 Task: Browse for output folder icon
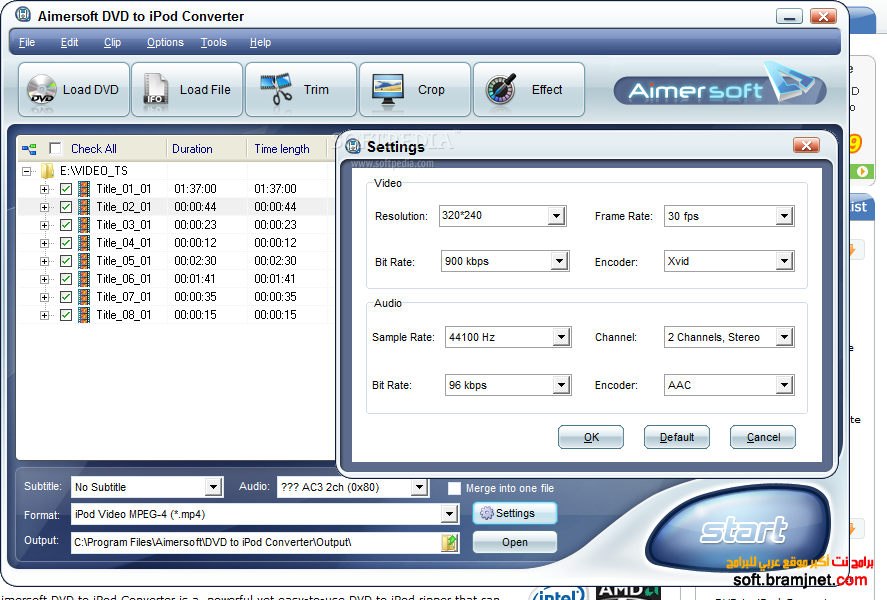click(x=449, y=543)
